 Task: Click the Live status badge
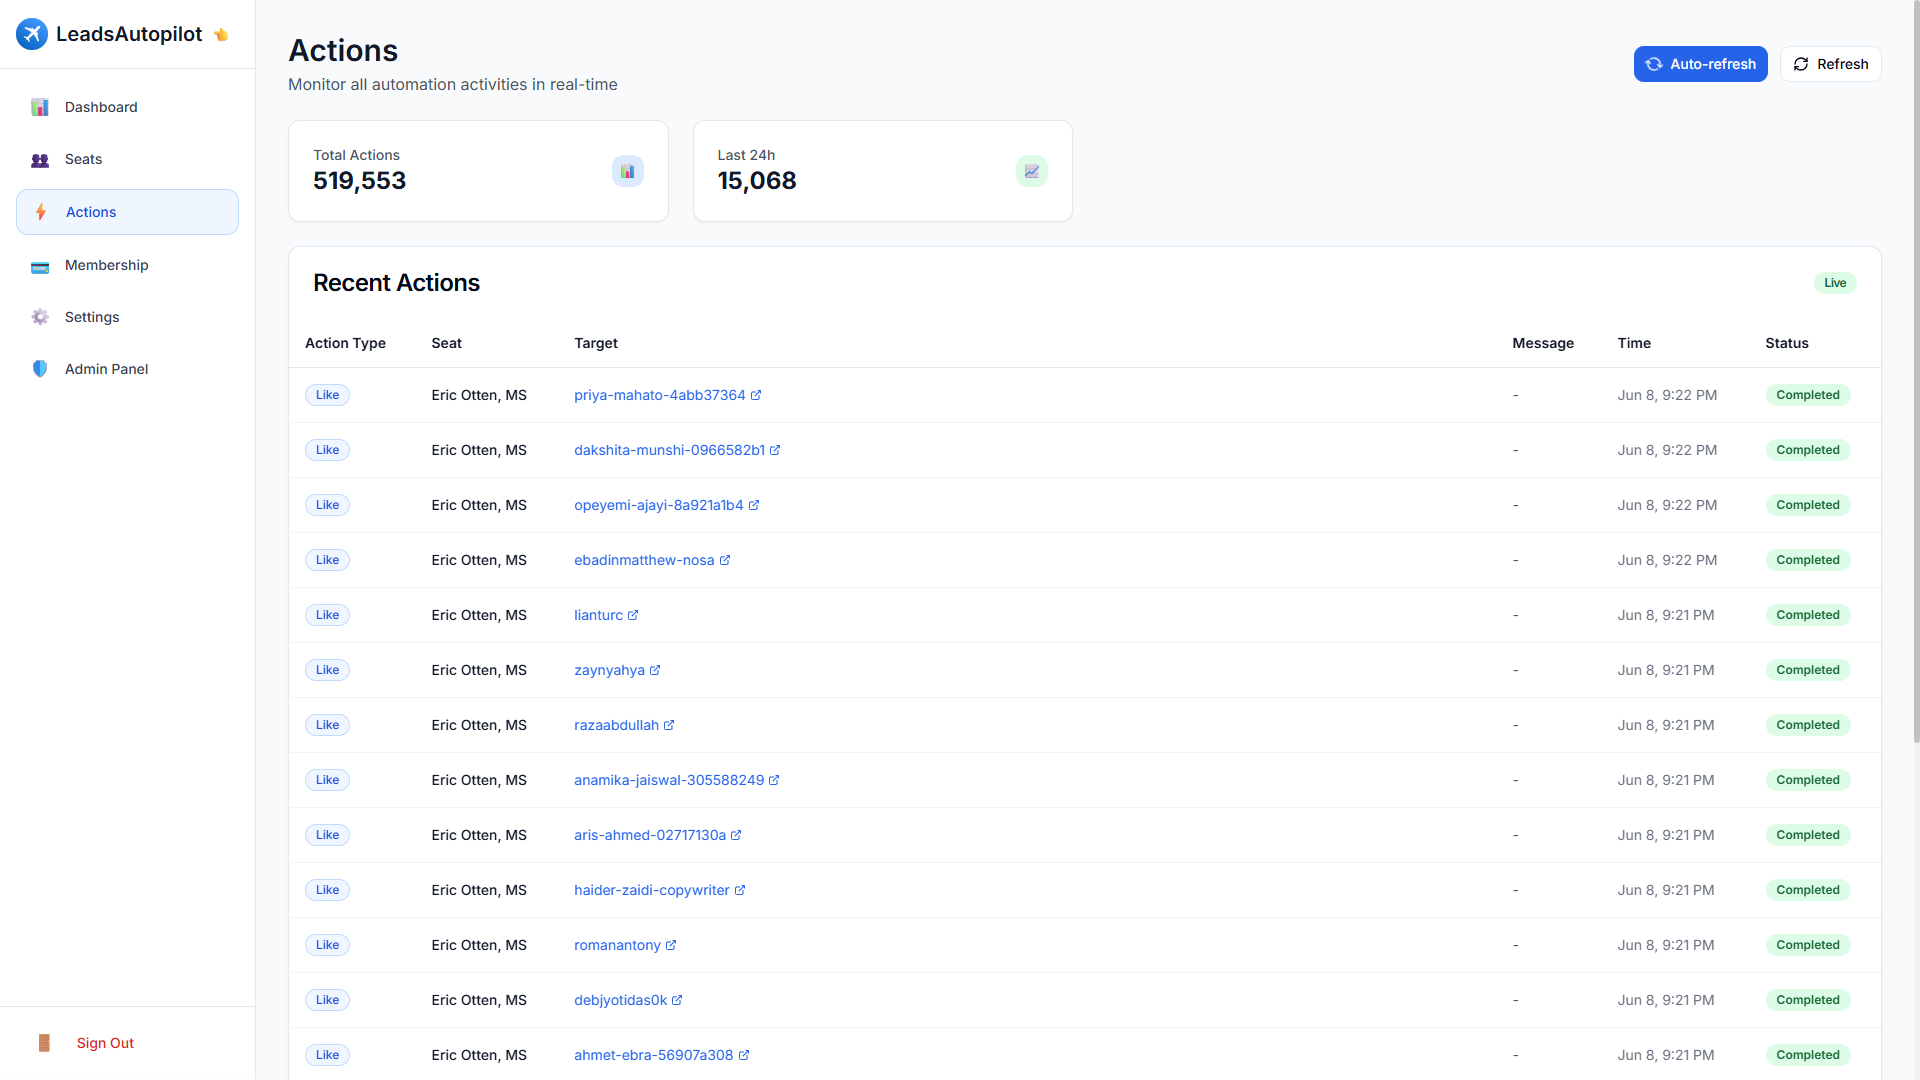point(1835,283)
